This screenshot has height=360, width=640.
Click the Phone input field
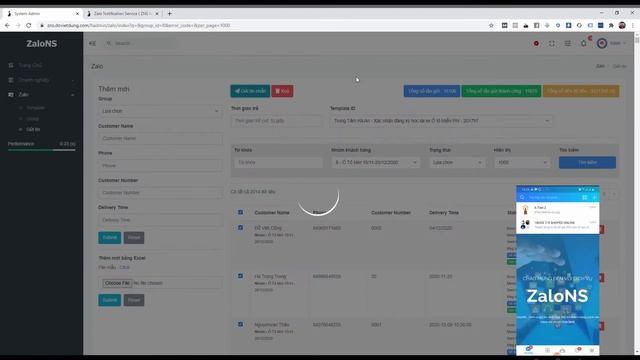pos(160,166)
